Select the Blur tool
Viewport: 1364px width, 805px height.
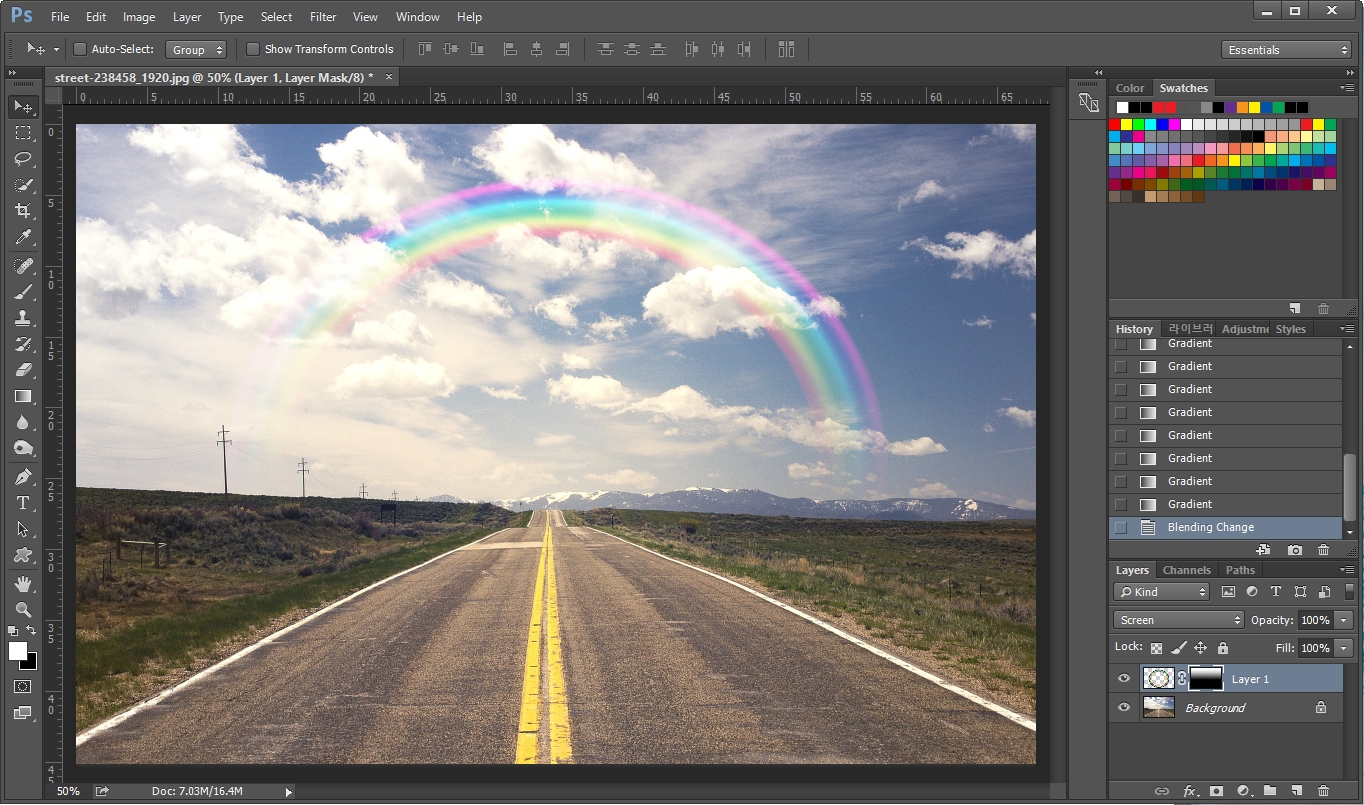point(23,422)
